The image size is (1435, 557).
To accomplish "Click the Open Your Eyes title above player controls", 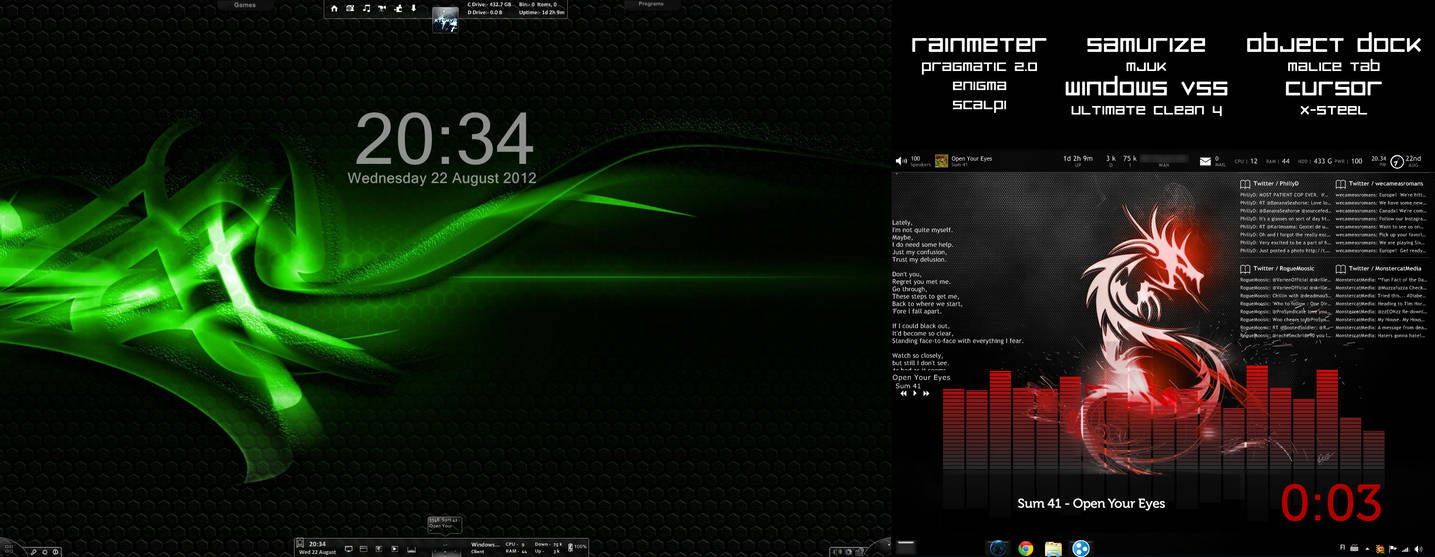I will point(921,378).
